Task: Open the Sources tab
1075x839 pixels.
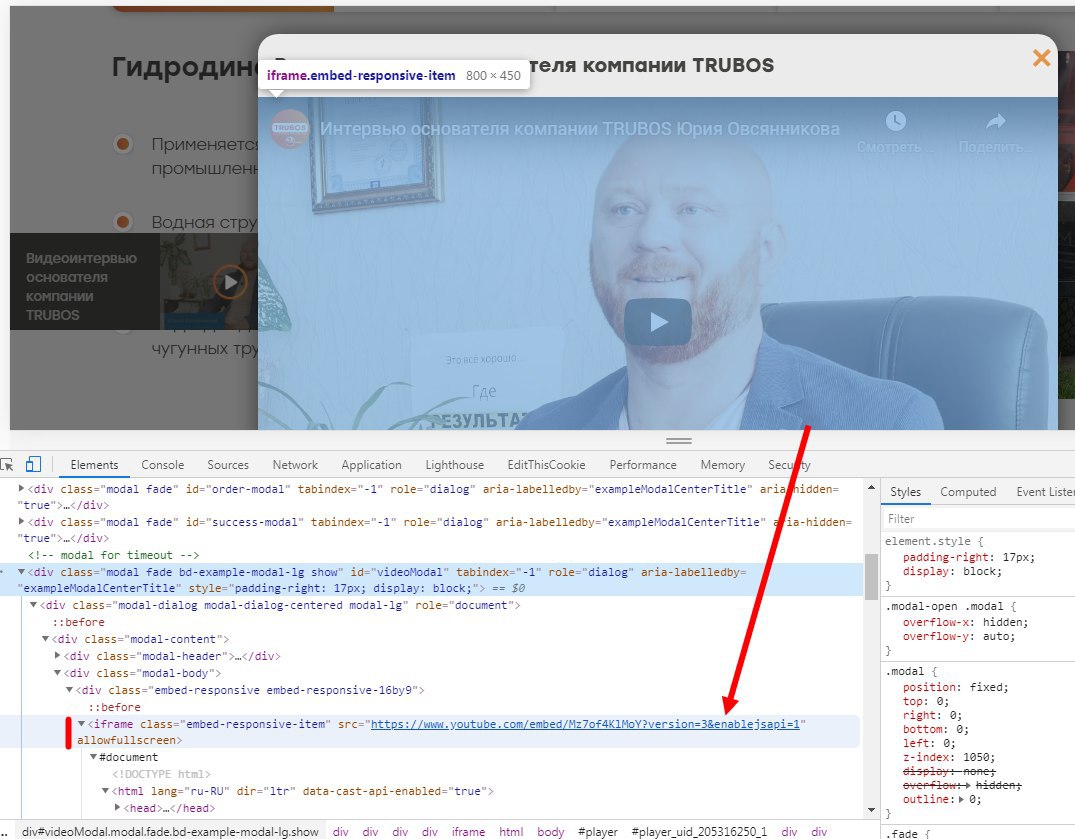Action: point(228,465)
